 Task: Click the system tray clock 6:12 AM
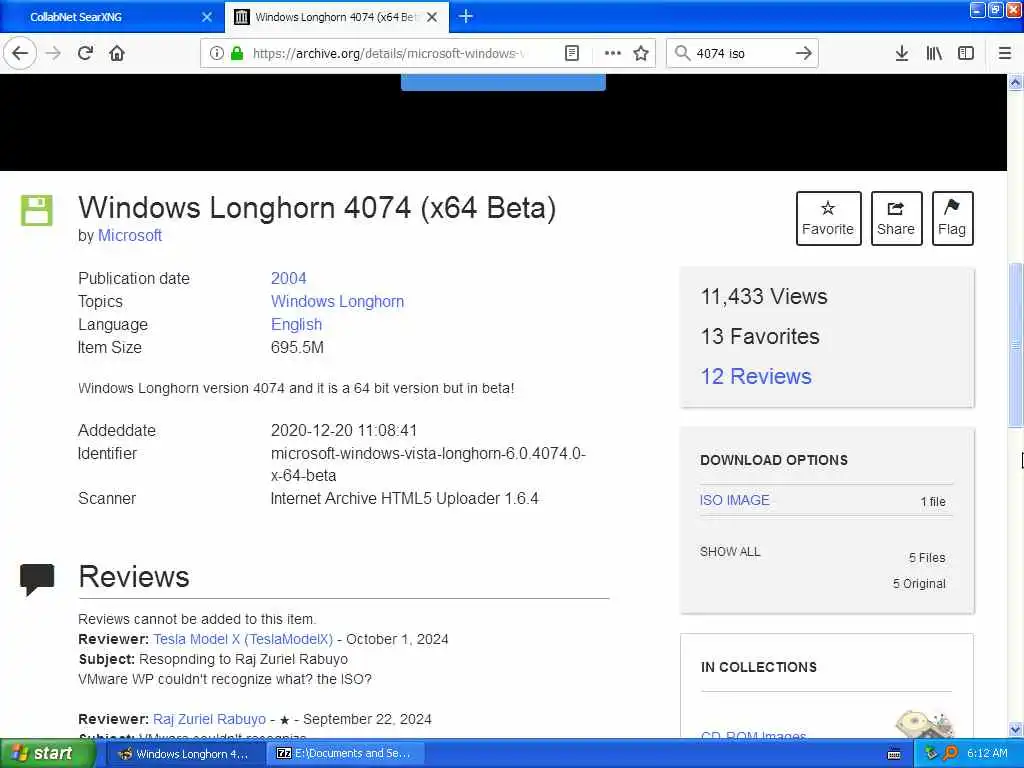click(x=987, y=754)
